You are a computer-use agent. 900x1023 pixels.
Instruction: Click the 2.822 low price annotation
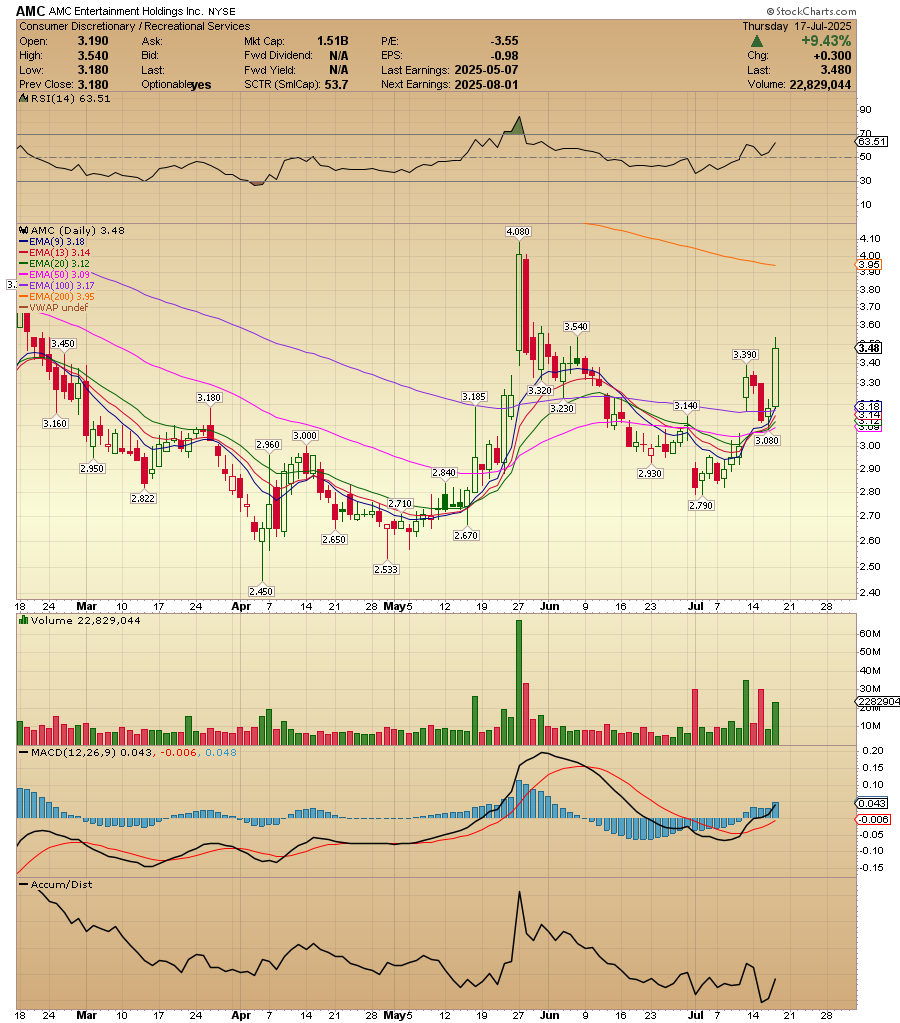143,498
